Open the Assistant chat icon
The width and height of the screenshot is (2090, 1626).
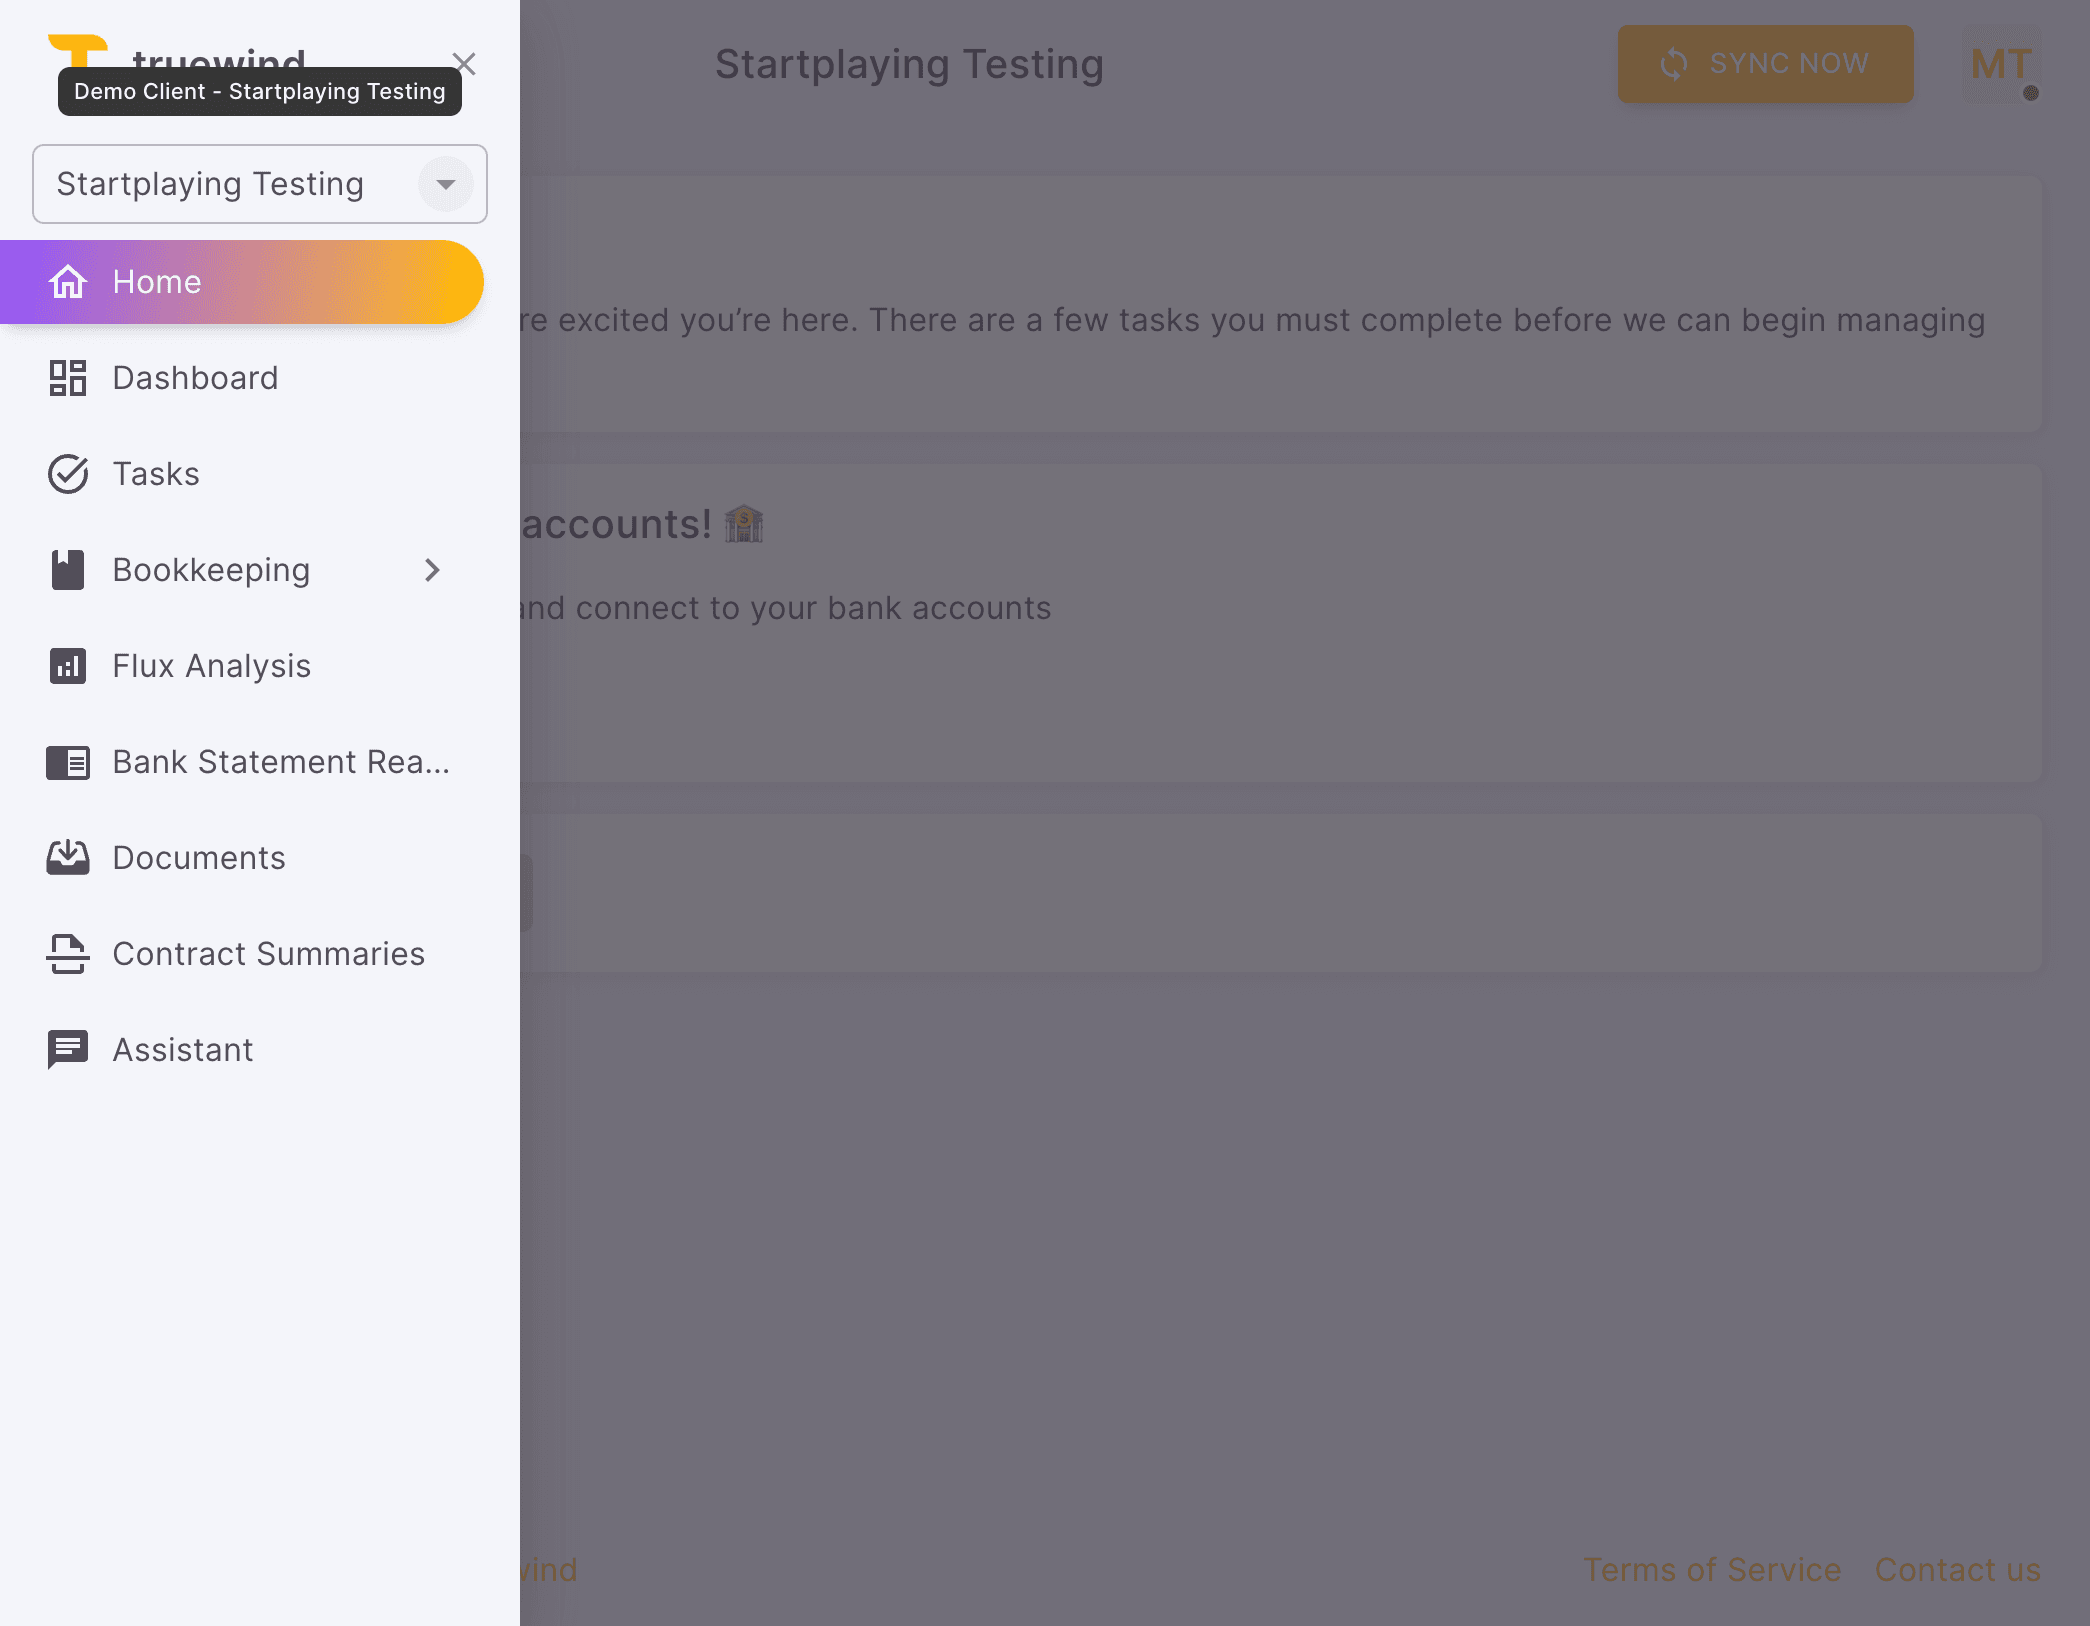[68, 1049]
